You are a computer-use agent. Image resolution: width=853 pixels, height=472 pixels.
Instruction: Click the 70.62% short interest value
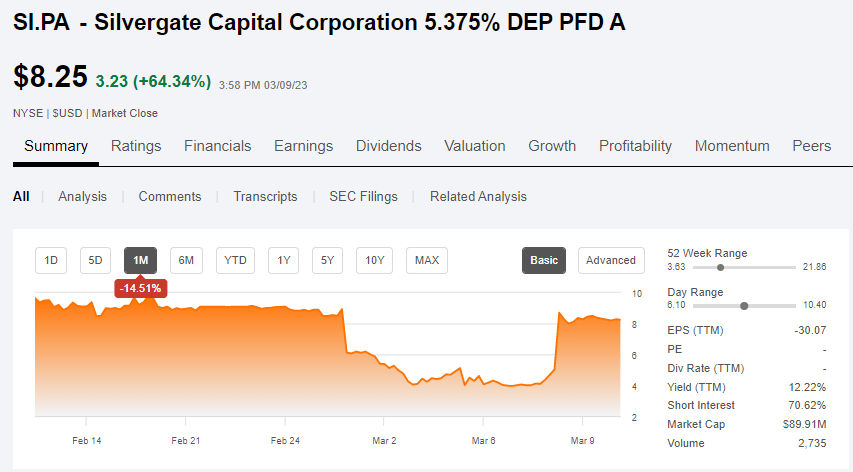pos(807,405)
